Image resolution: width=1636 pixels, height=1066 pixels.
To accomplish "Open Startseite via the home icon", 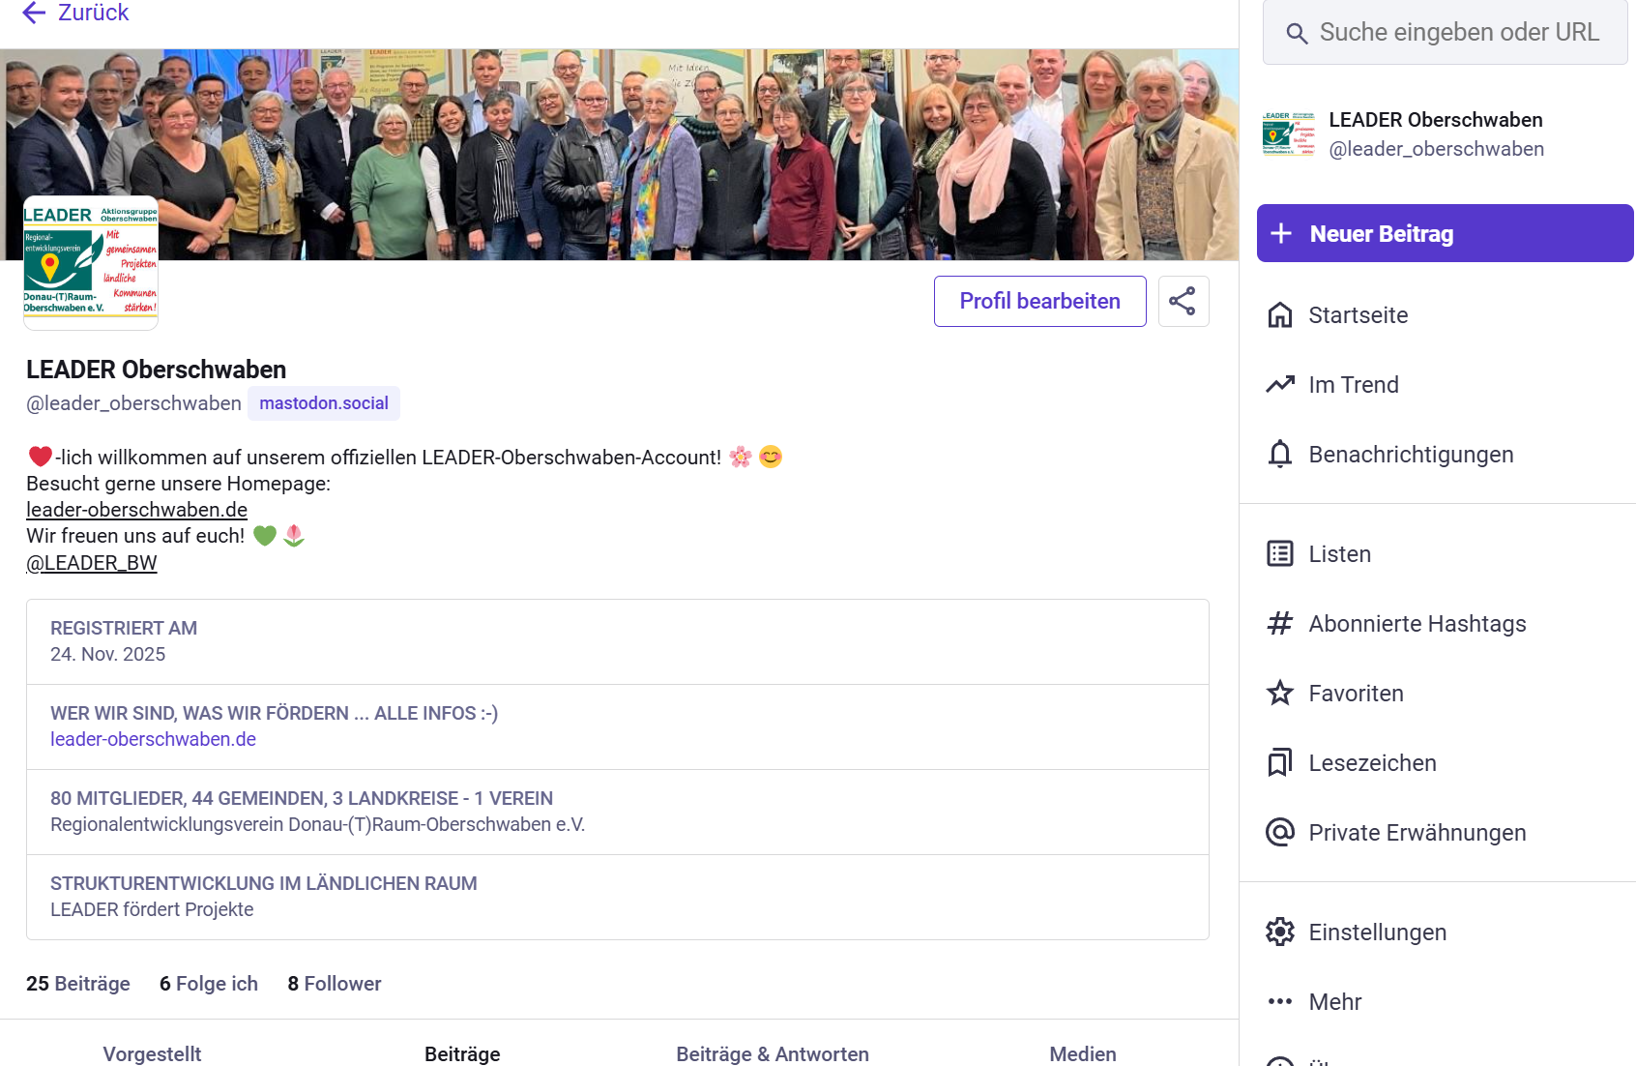I will (1280, 315).
